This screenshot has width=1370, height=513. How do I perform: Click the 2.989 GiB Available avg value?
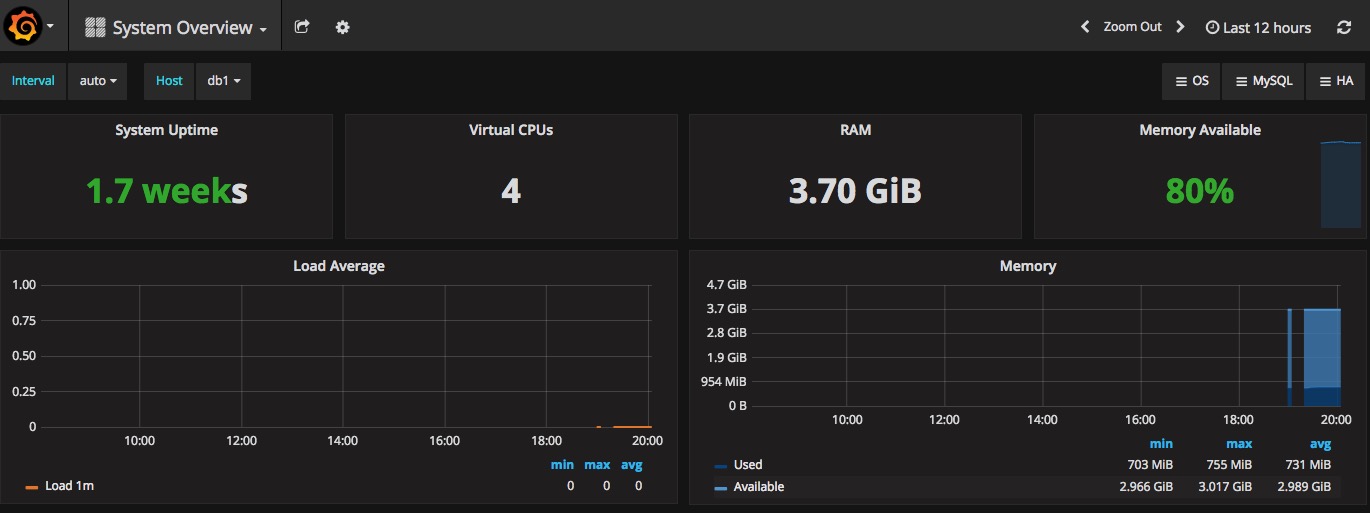tap(1303, 487)
